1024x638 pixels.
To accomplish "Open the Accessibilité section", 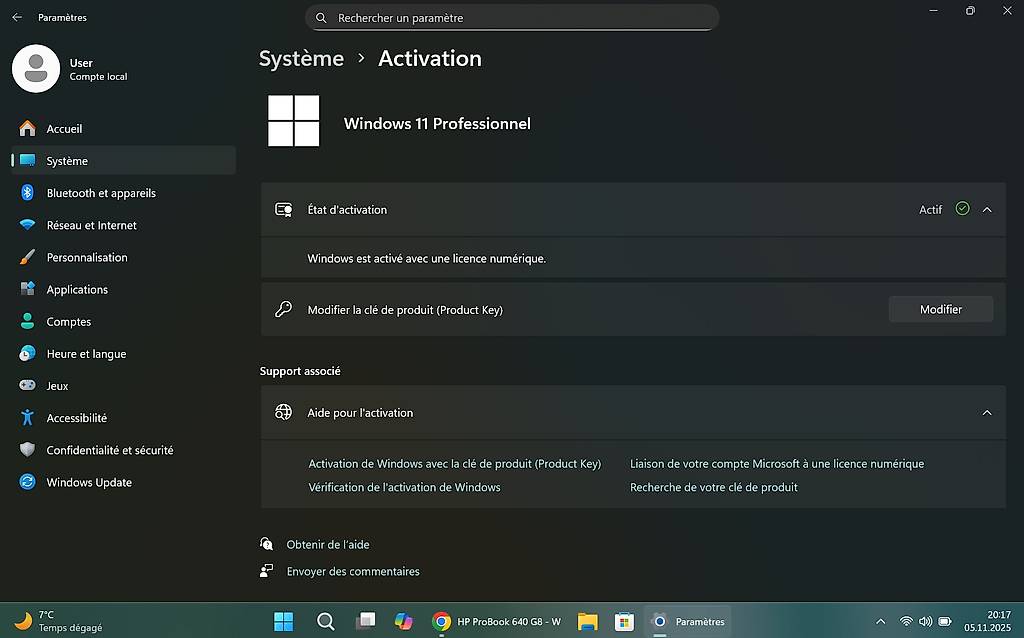I will pyautogui.click(x=76, y=418).
